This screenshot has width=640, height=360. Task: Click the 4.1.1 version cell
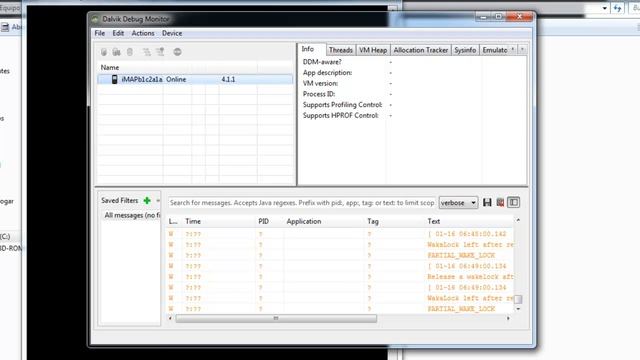tap(228, 79)
